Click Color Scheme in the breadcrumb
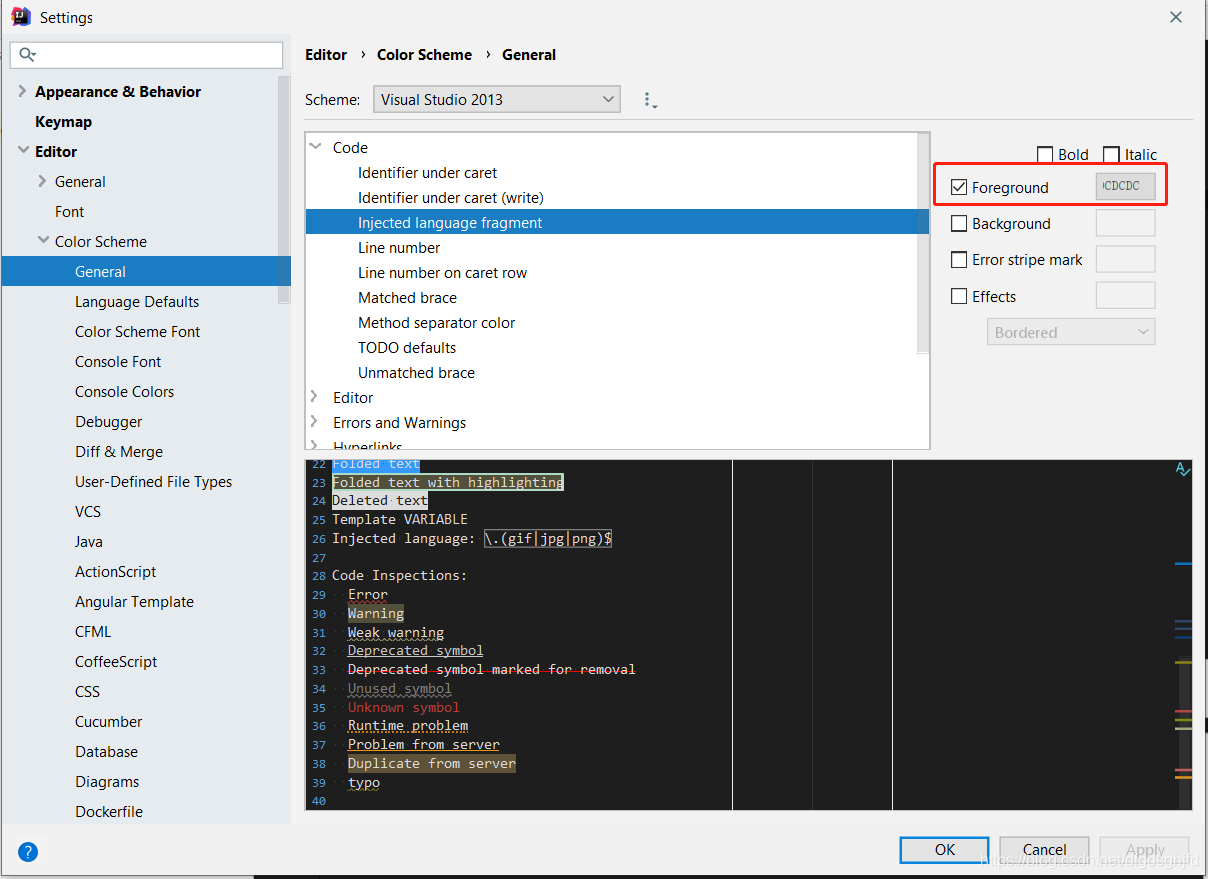This screenshot has height=879, width=1208. click(x=424, y=55)
